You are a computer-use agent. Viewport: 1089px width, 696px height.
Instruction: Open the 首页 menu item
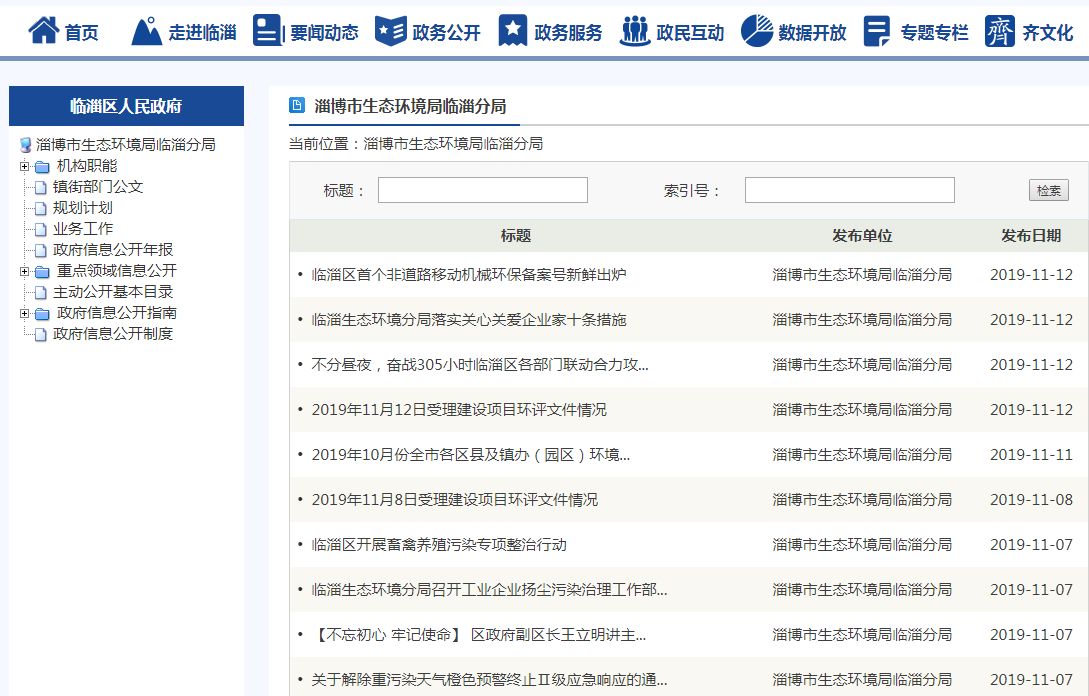81,33
